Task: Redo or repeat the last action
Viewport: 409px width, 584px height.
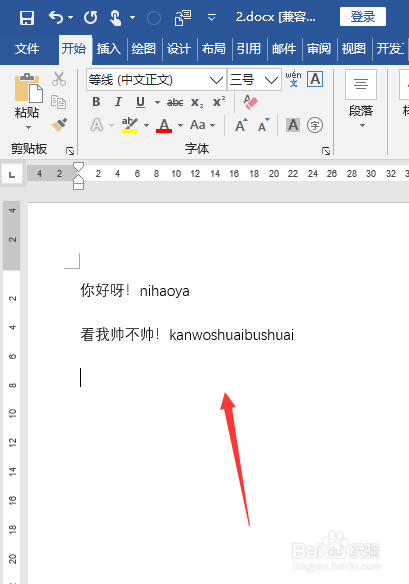Action: 91,18
